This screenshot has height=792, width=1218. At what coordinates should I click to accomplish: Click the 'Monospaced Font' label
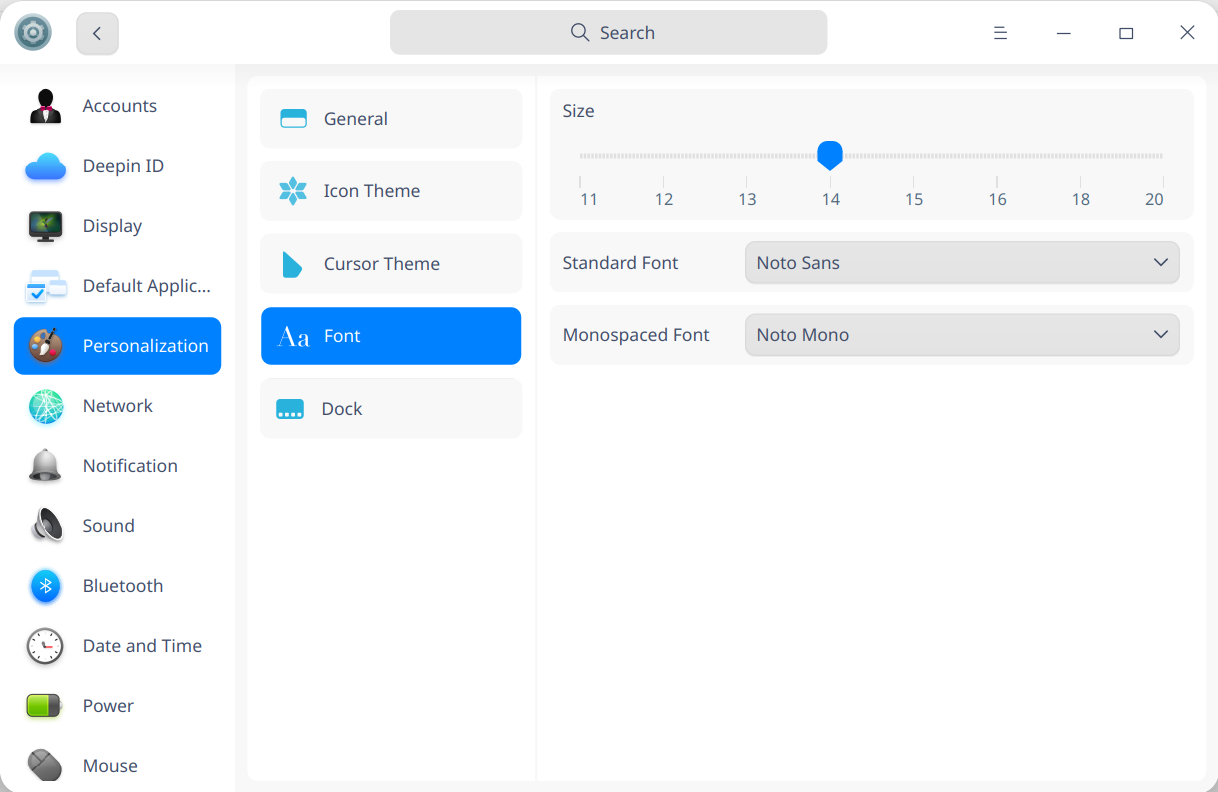click(636, 335)
